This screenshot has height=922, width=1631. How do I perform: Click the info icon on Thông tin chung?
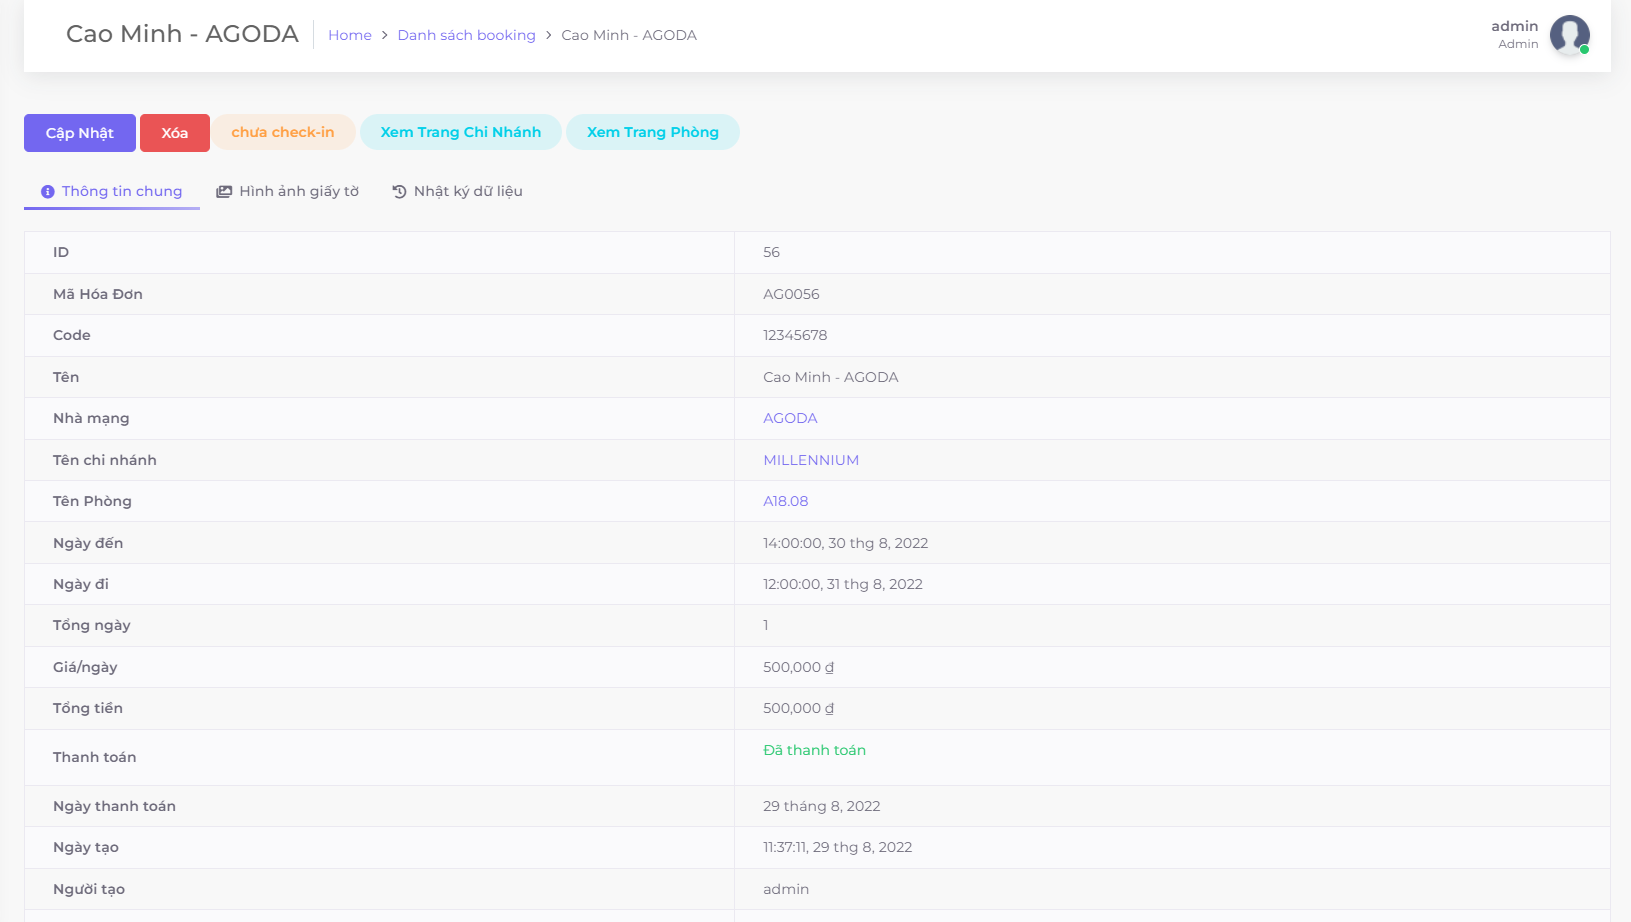click(x=47, y=192)
